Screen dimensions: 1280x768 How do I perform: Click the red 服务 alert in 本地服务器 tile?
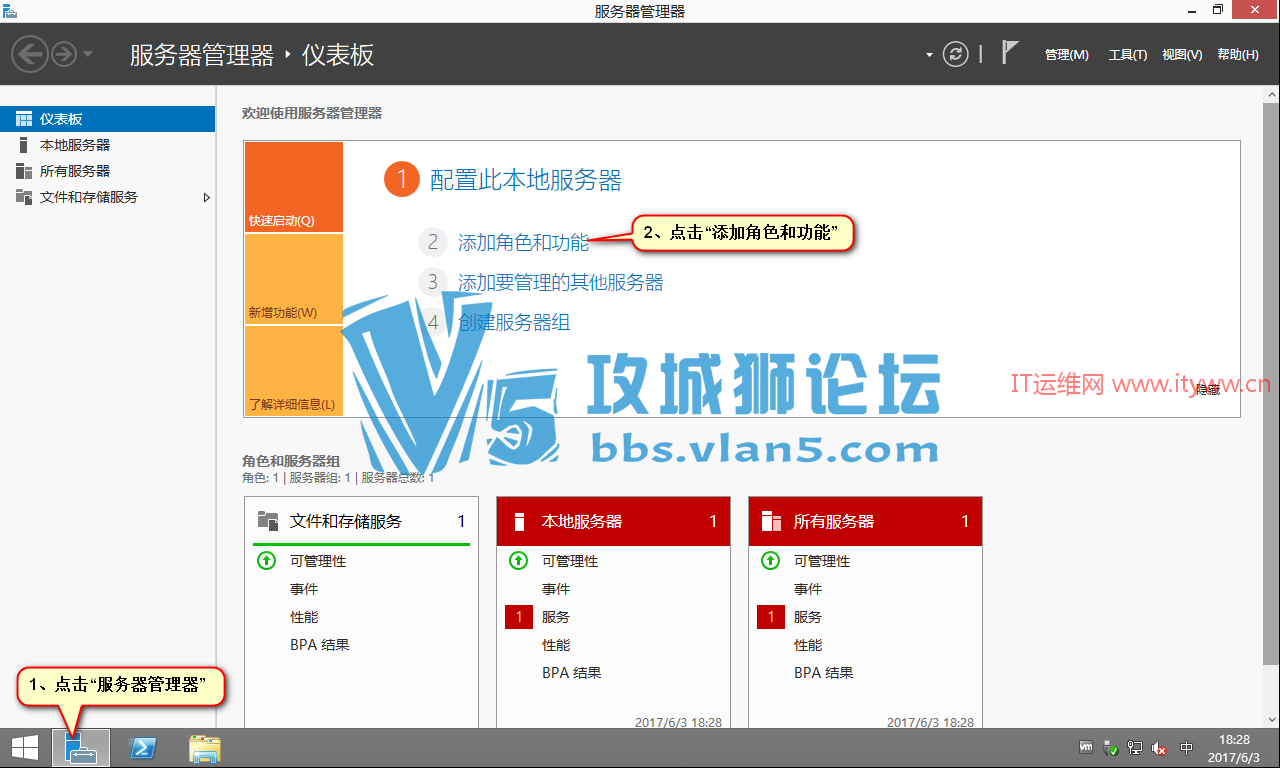point(519,617)
